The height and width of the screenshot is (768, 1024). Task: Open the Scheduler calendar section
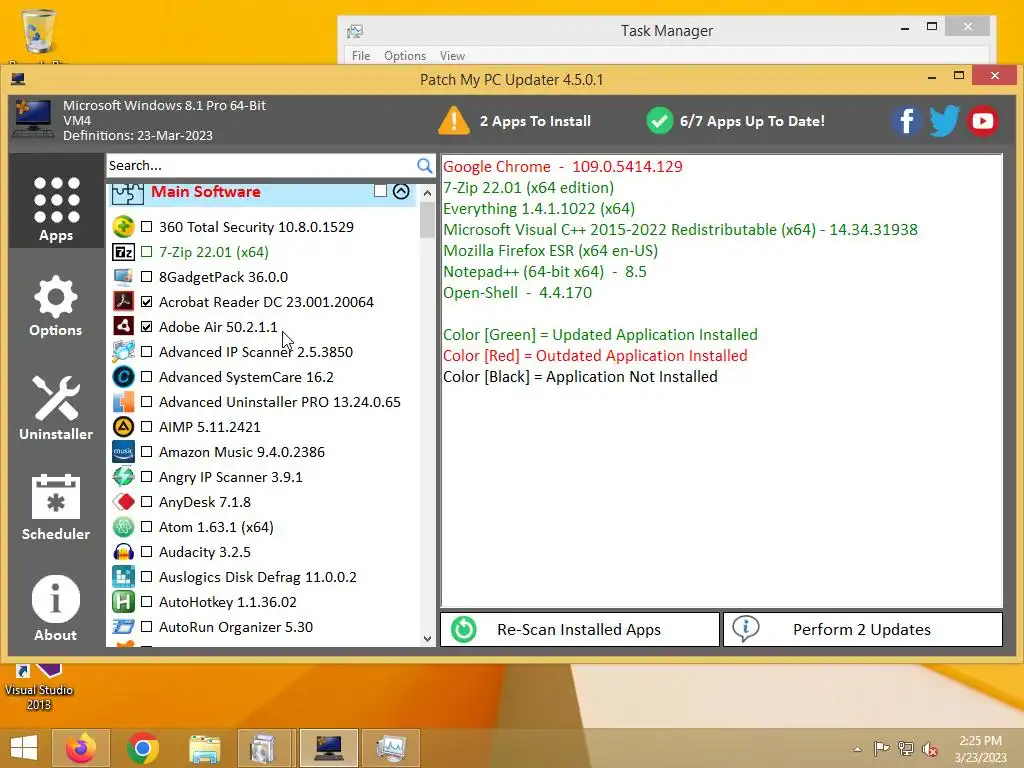56,507
